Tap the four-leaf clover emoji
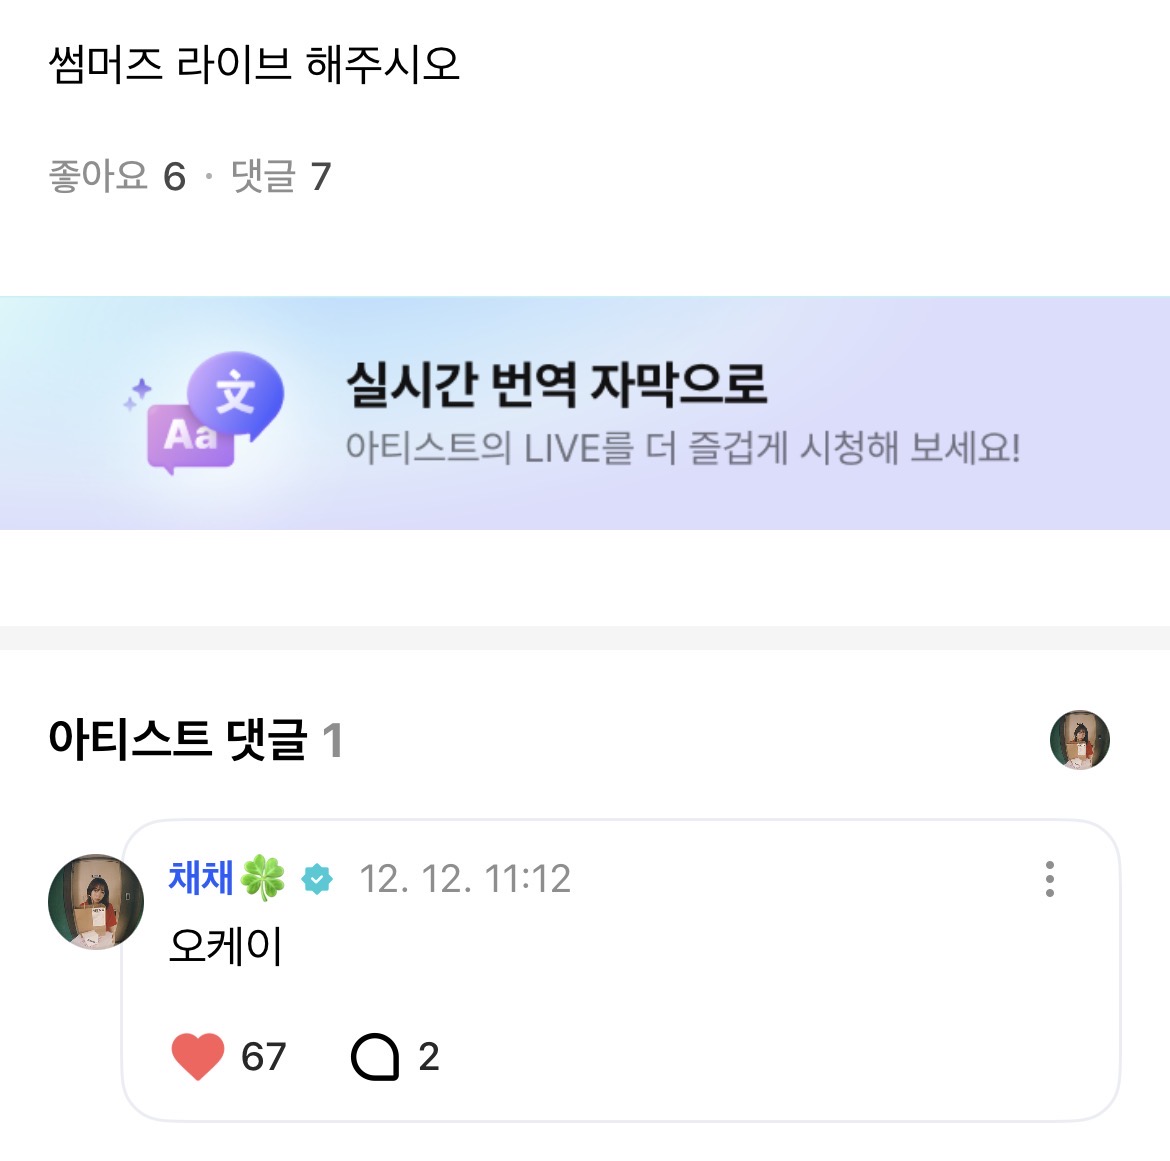This screenshot has height=1161, width=1170. click(x=263, y=878)
